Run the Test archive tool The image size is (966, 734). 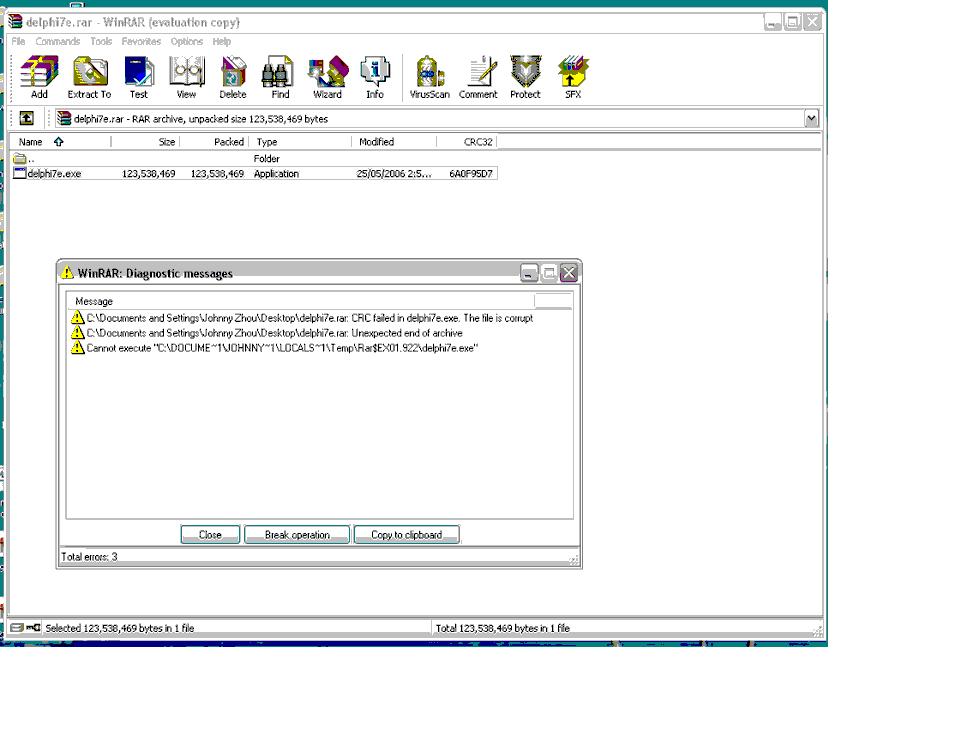139,77
